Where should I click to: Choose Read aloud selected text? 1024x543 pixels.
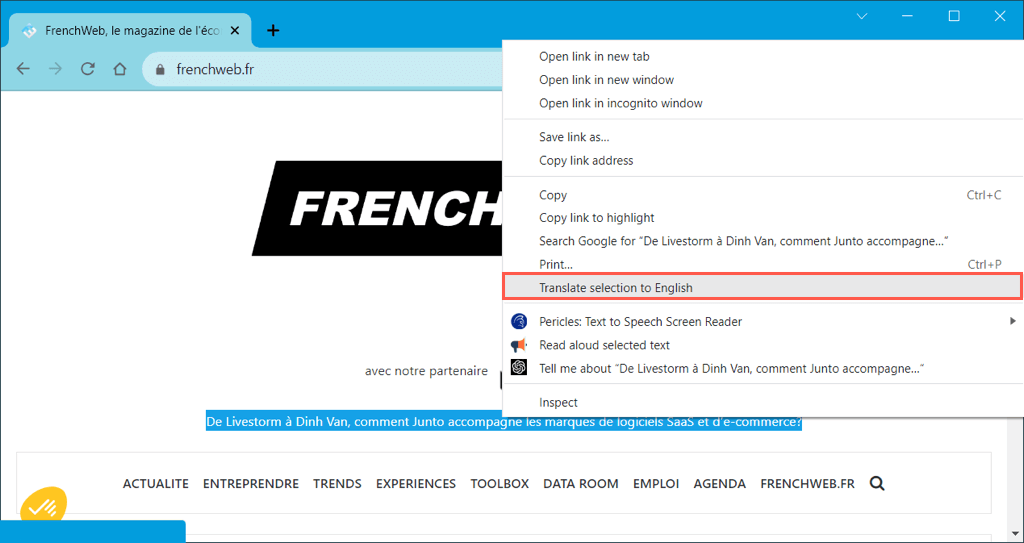point(604,345)
